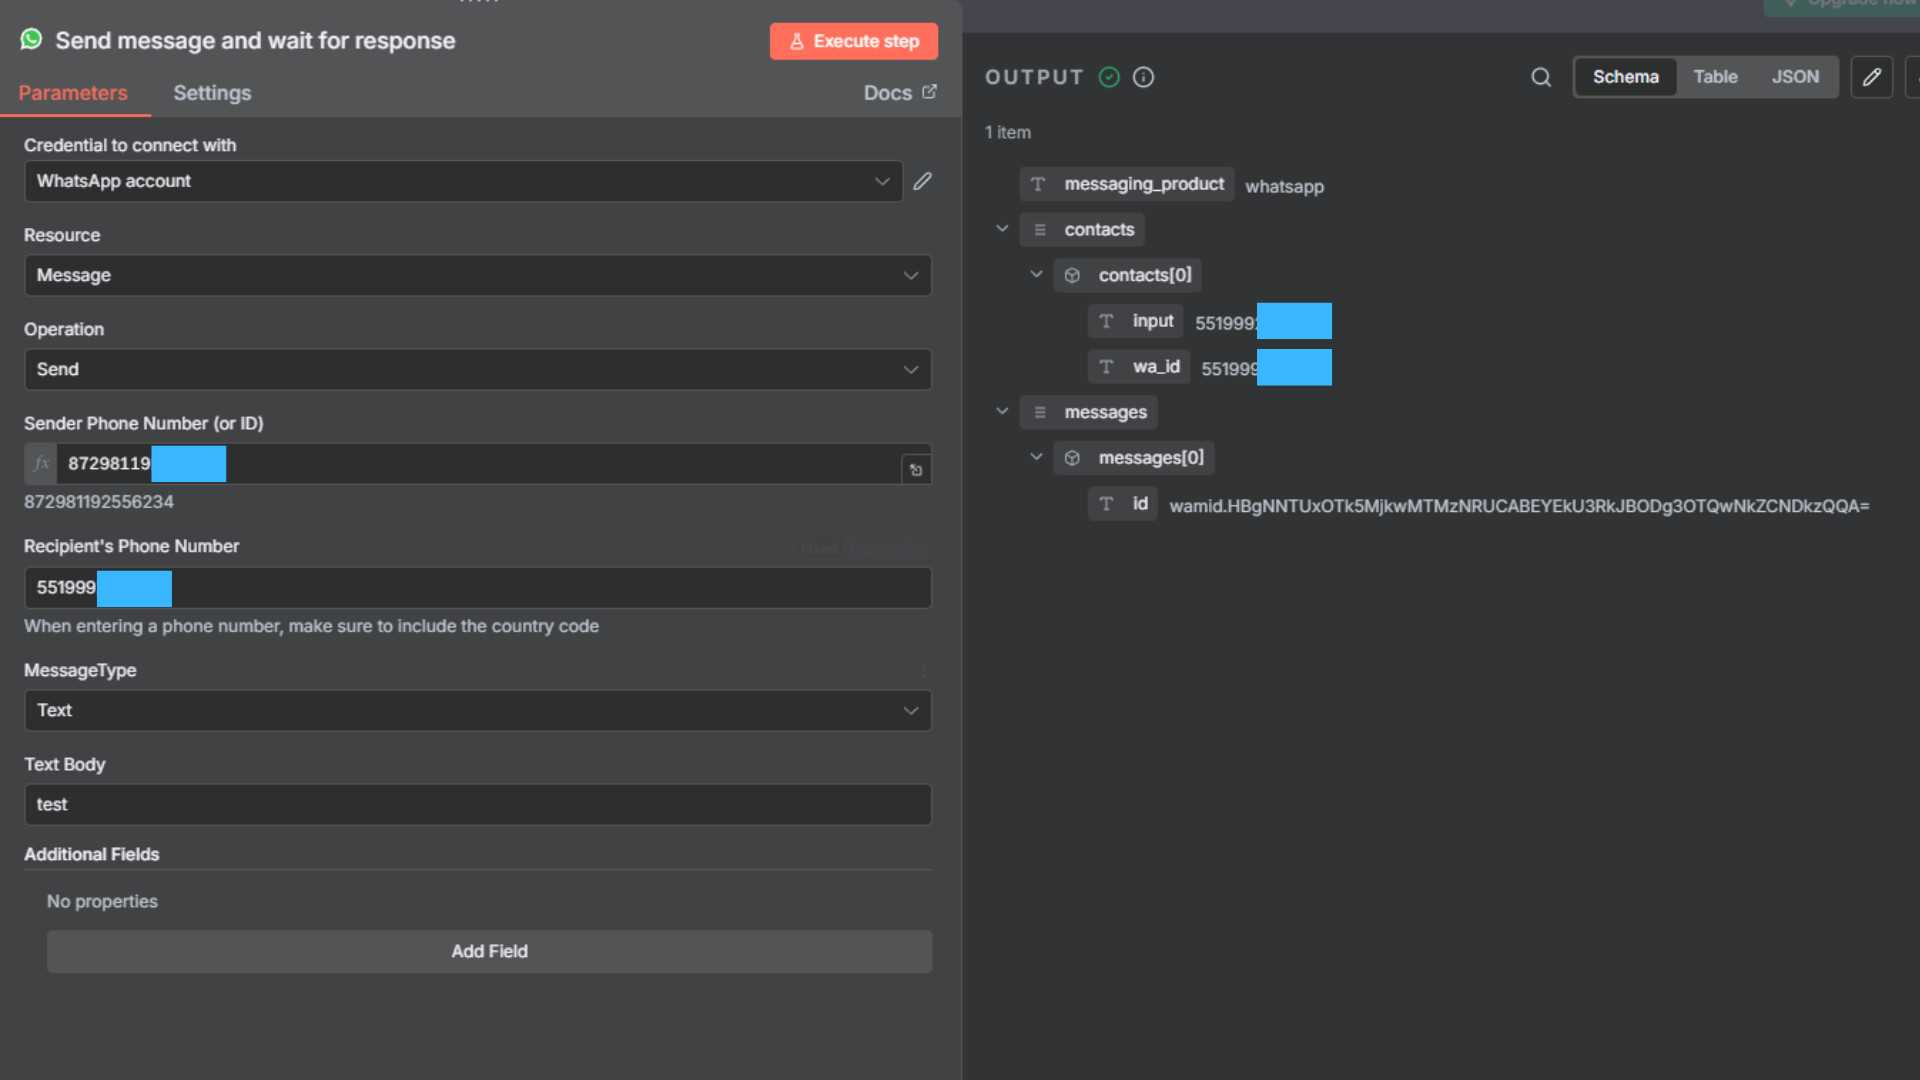
Task: Click the fx expression icon on sender field
Action: (x=41, y=464)
